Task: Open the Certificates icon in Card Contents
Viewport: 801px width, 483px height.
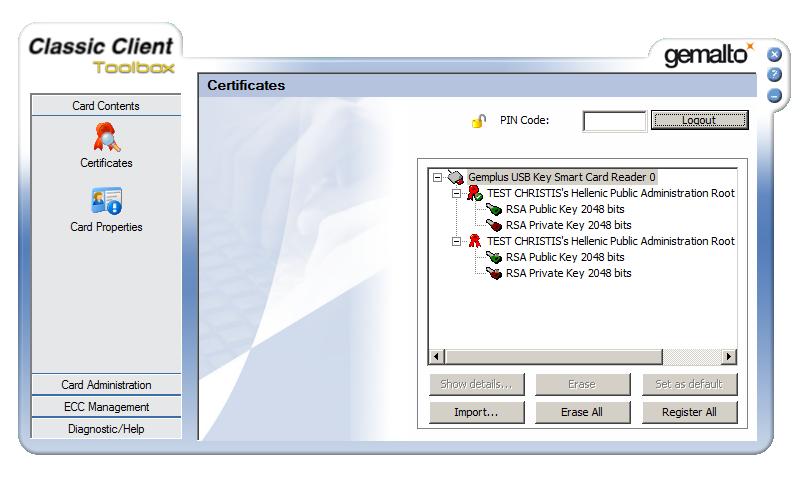Action: (x=107, y=137)
